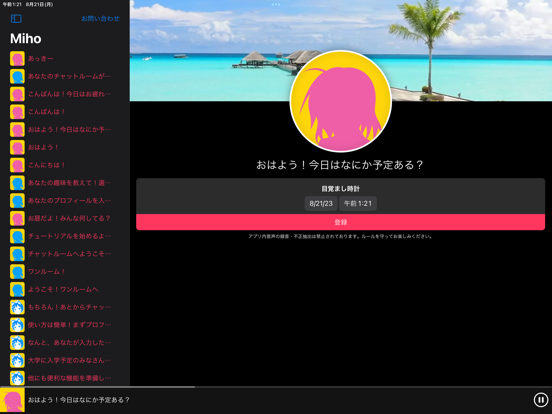Click now-playing text in bottom bar

(x=79, y=400)
